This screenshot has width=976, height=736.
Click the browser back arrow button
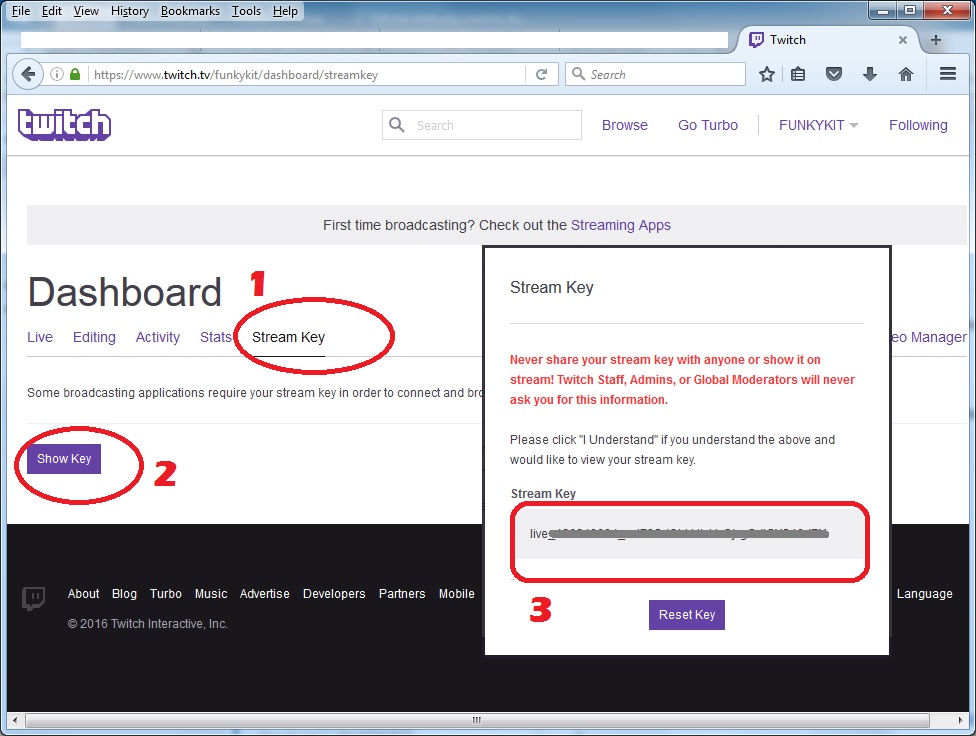click(x=28, y=75)
